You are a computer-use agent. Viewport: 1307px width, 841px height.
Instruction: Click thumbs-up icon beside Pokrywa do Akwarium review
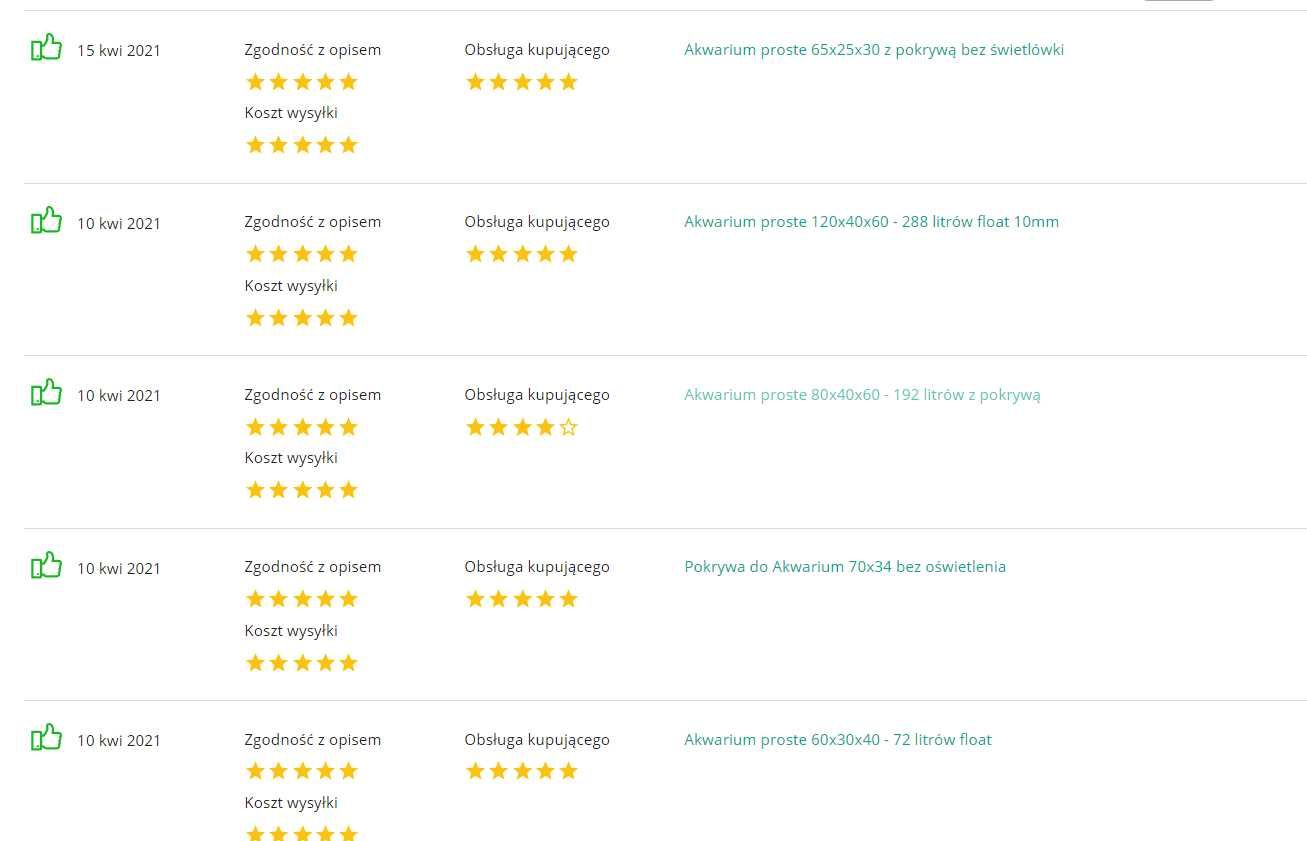click(x=46, y=565)
